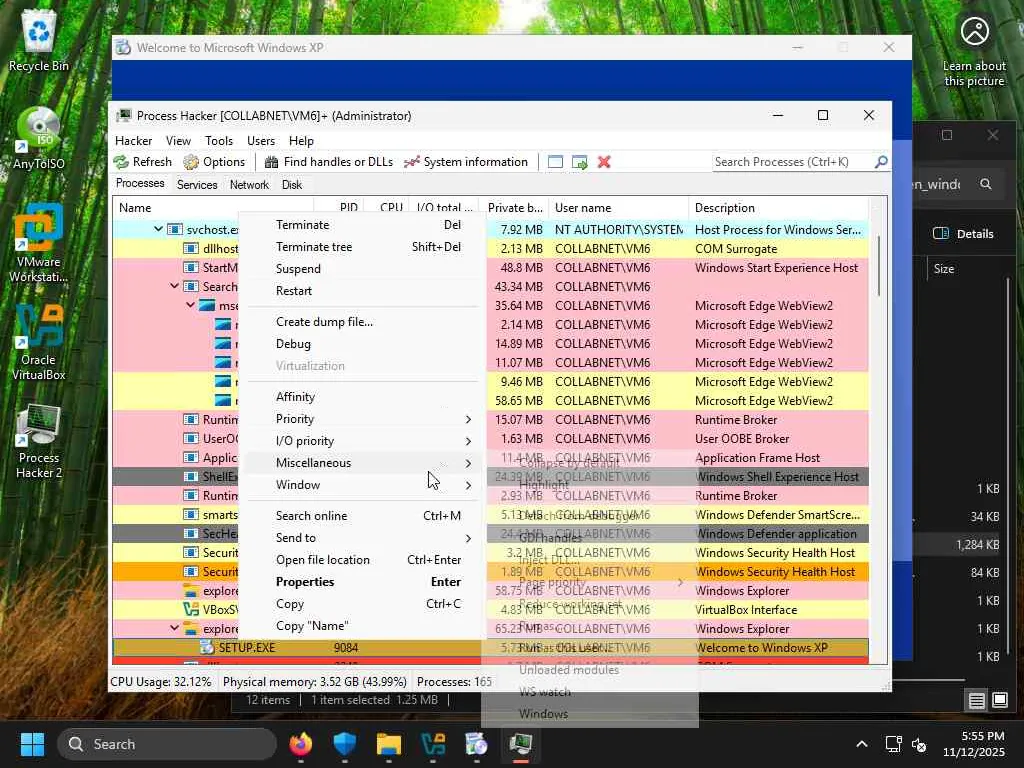Select Suspend in the context menu
The image size is (1024, 768).
[x=361, y=269]
